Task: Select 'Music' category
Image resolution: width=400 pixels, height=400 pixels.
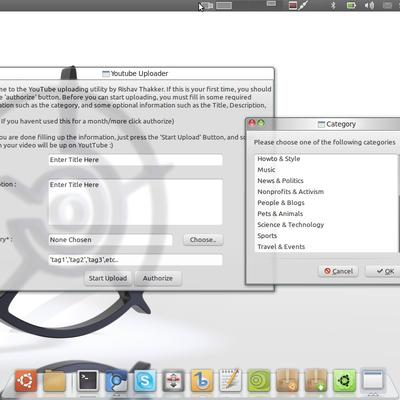Action: 327,170
